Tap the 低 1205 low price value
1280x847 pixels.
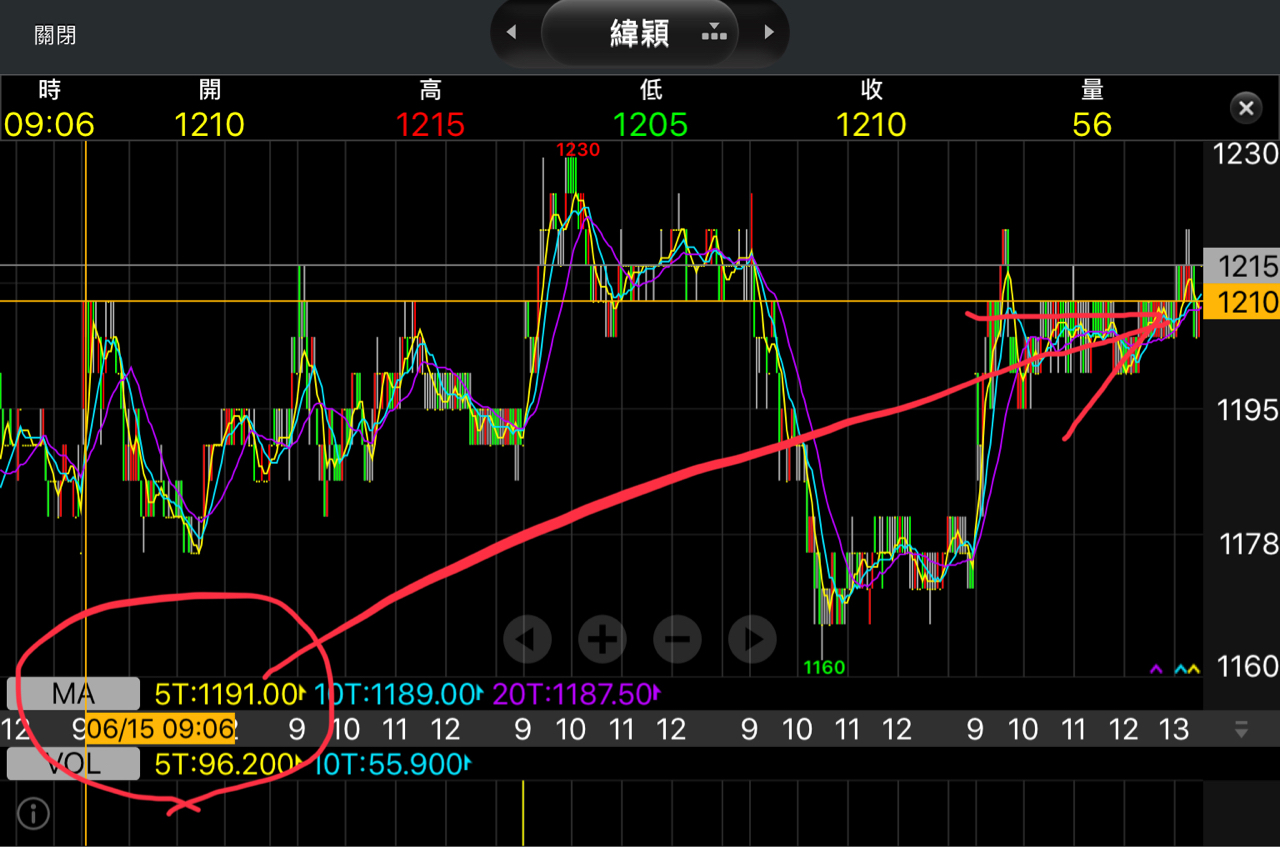[651, 125]
